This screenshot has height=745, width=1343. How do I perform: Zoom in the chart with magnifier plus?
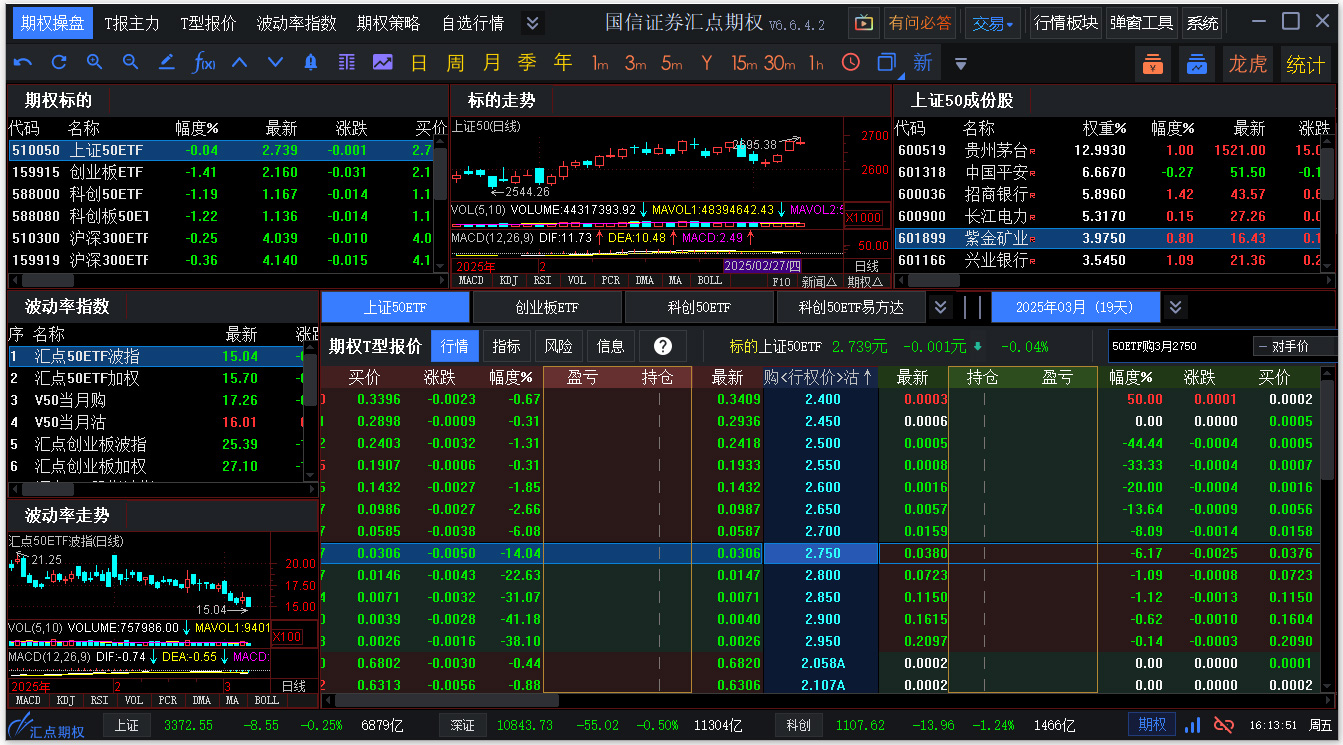click(x=95, y=63)
